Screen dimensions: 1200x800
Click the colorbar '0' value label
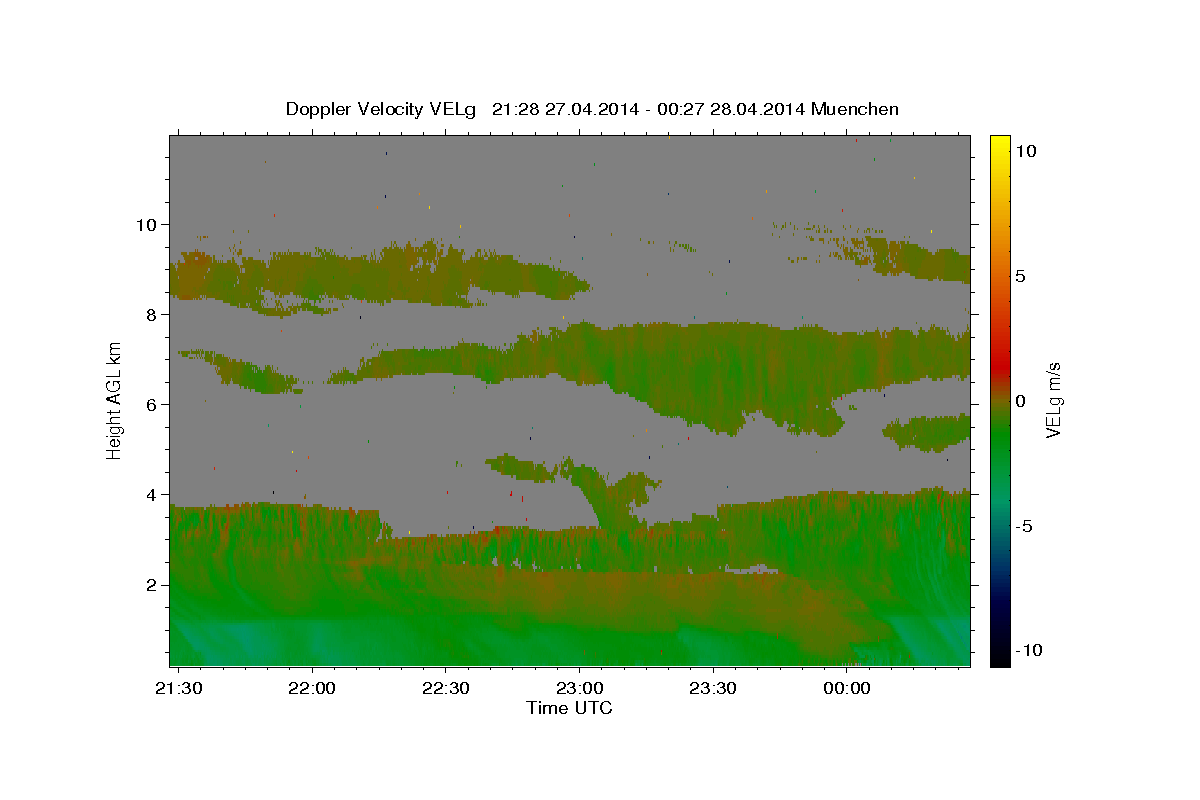click(1020, 401)
